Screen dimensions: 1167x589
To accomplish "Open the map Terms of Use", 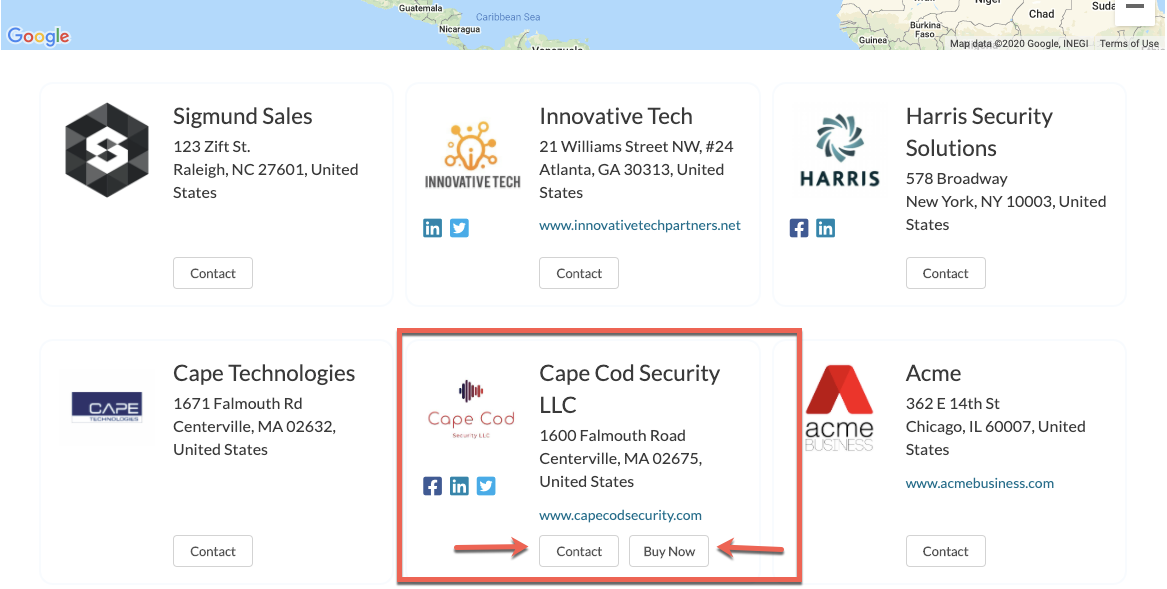I will (x=1129, y=44).
